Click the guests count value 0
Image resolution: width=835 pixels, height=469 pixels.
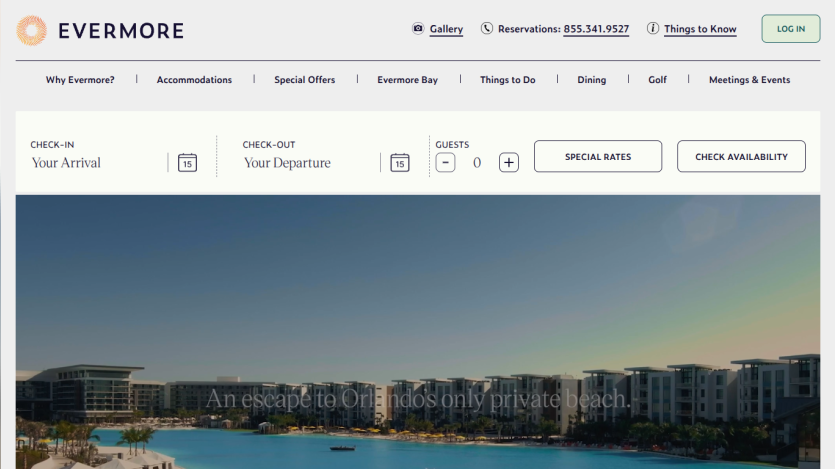477,162
